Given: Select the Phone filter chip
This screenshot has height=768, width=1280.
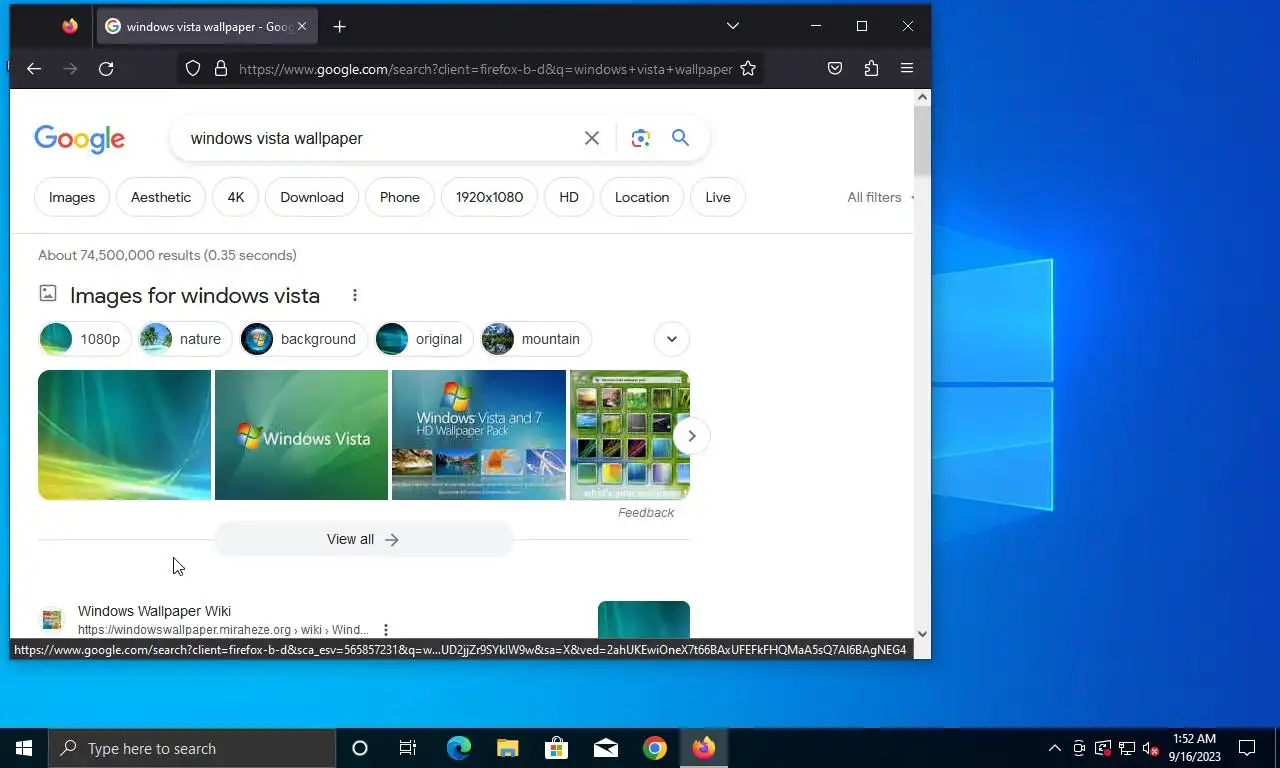Looking at the screenshot, I should pos(400,197).
